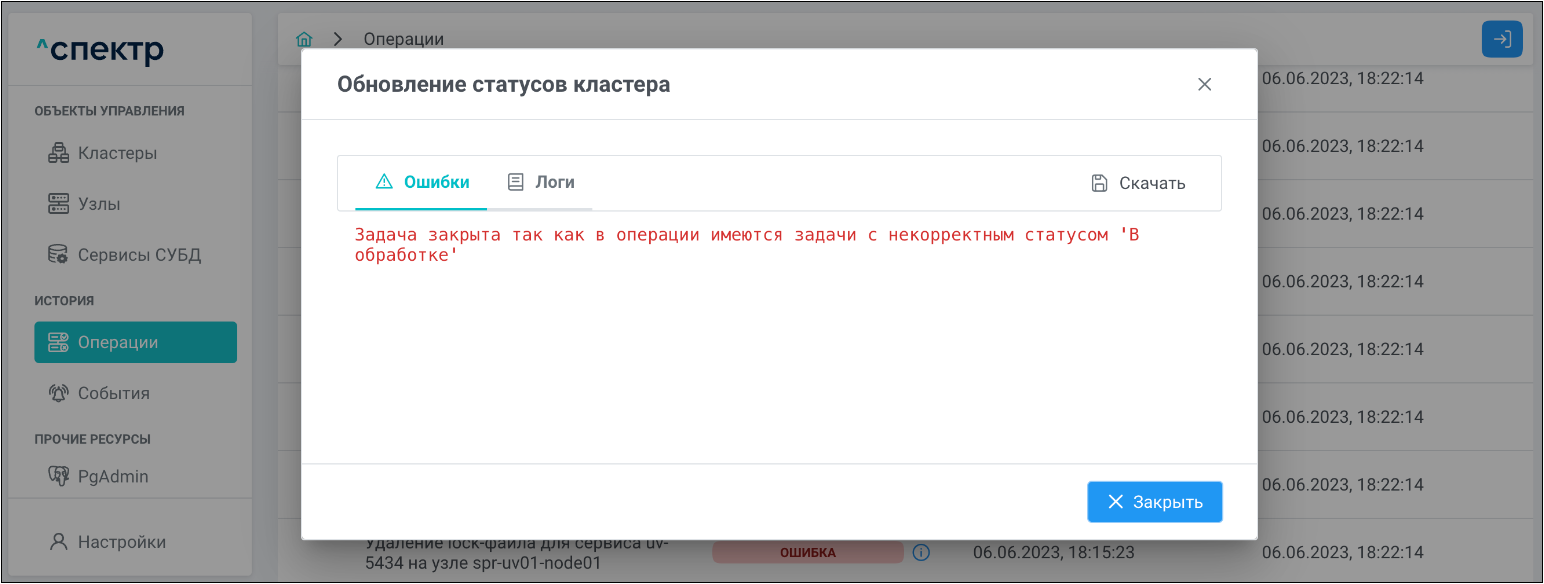Select the Операции breadcrumb text
Viewport: 1544px width, 584px height.
coord(403,39)
